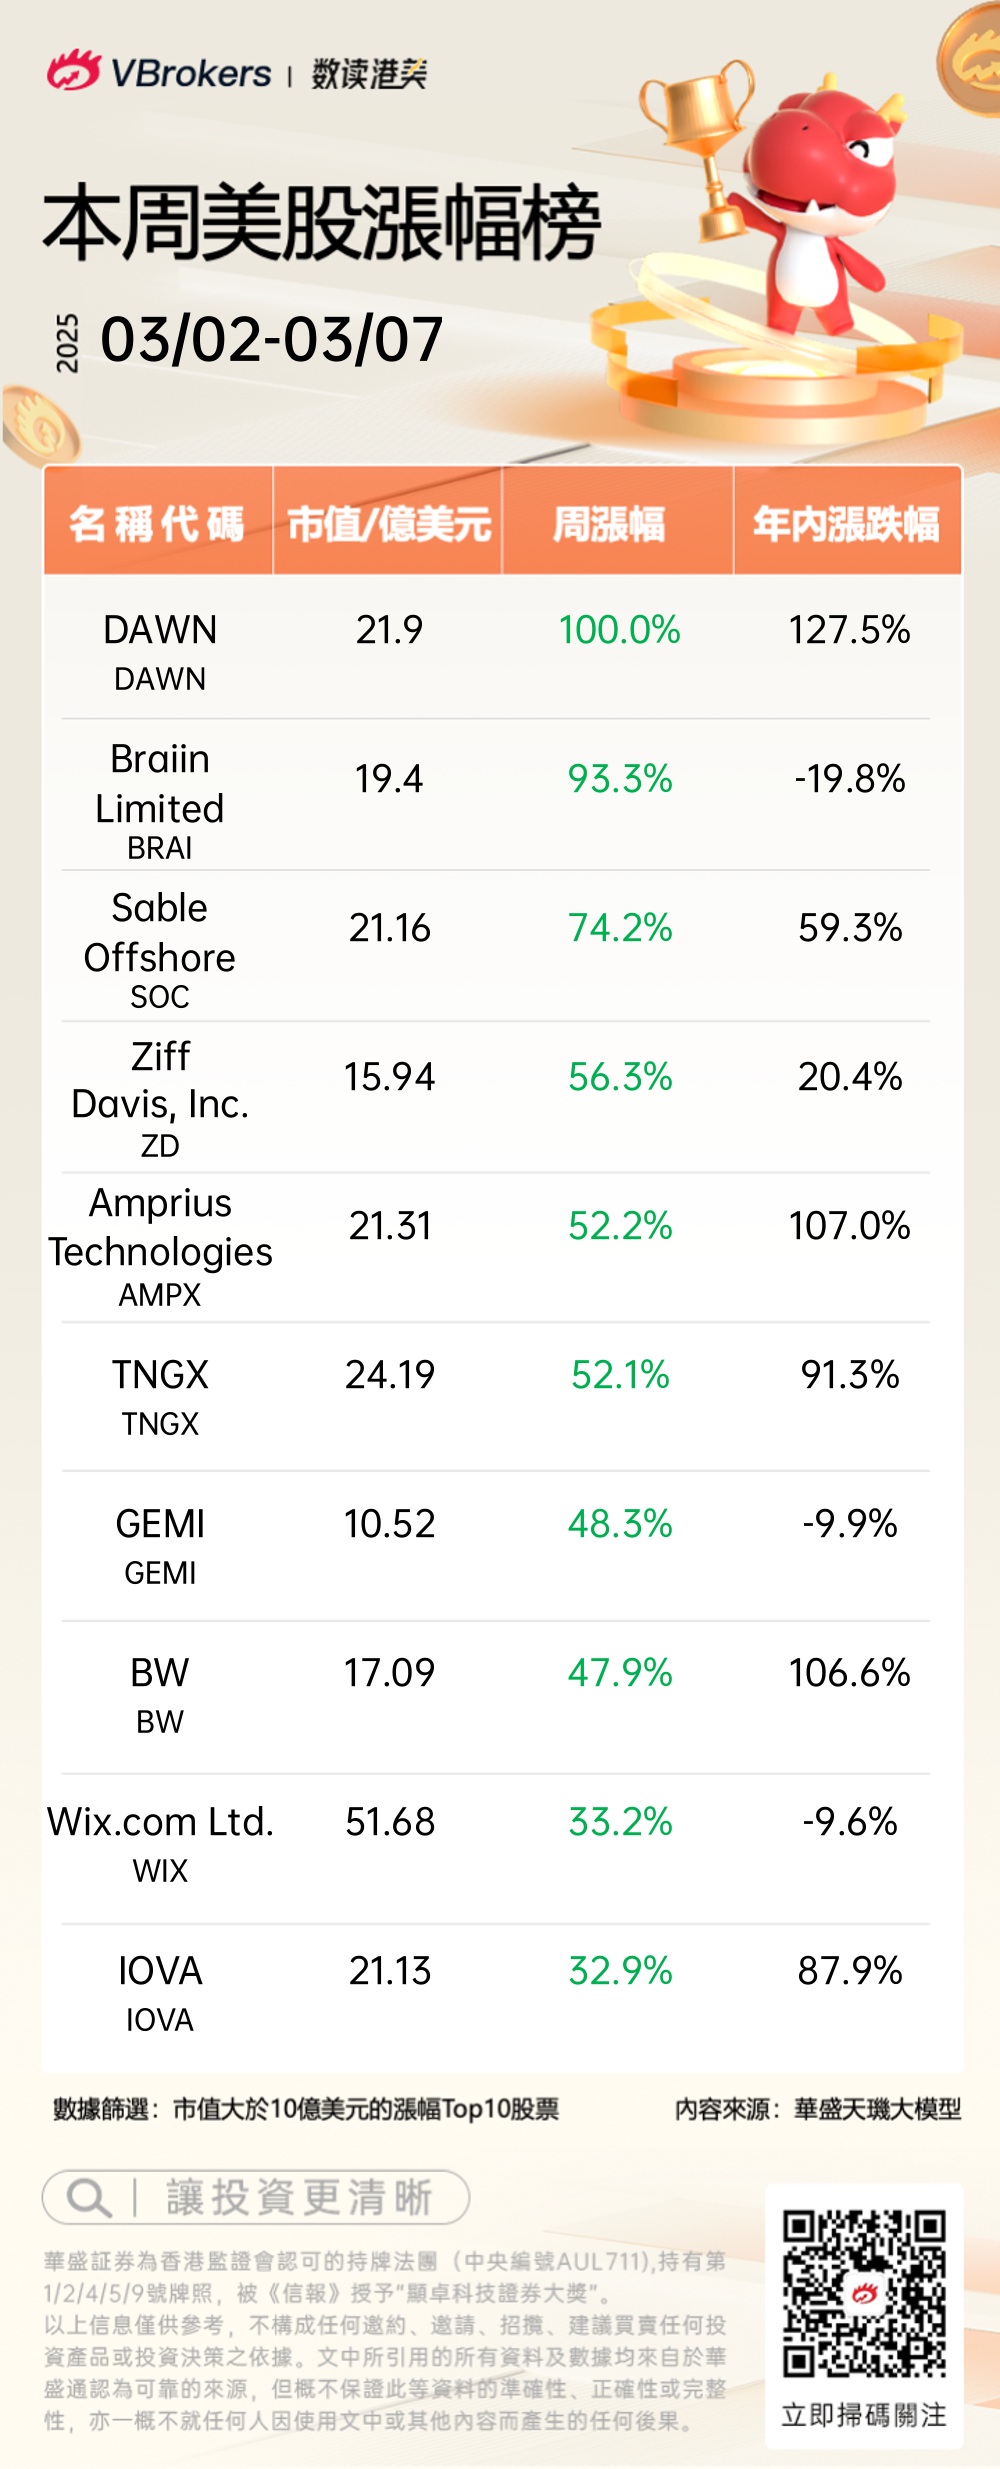This screenshot has height=2469, width=1000.
Task: Select the 名稱代碼 column header
Action: (x=158, y=522)
